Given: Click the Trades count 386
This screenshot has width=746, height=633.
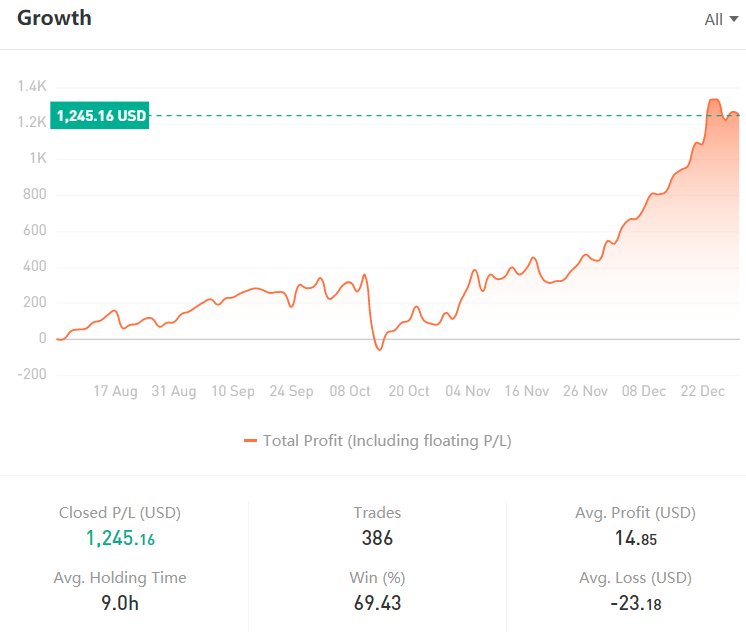Looking at the screenshot, I should point(377,538).
